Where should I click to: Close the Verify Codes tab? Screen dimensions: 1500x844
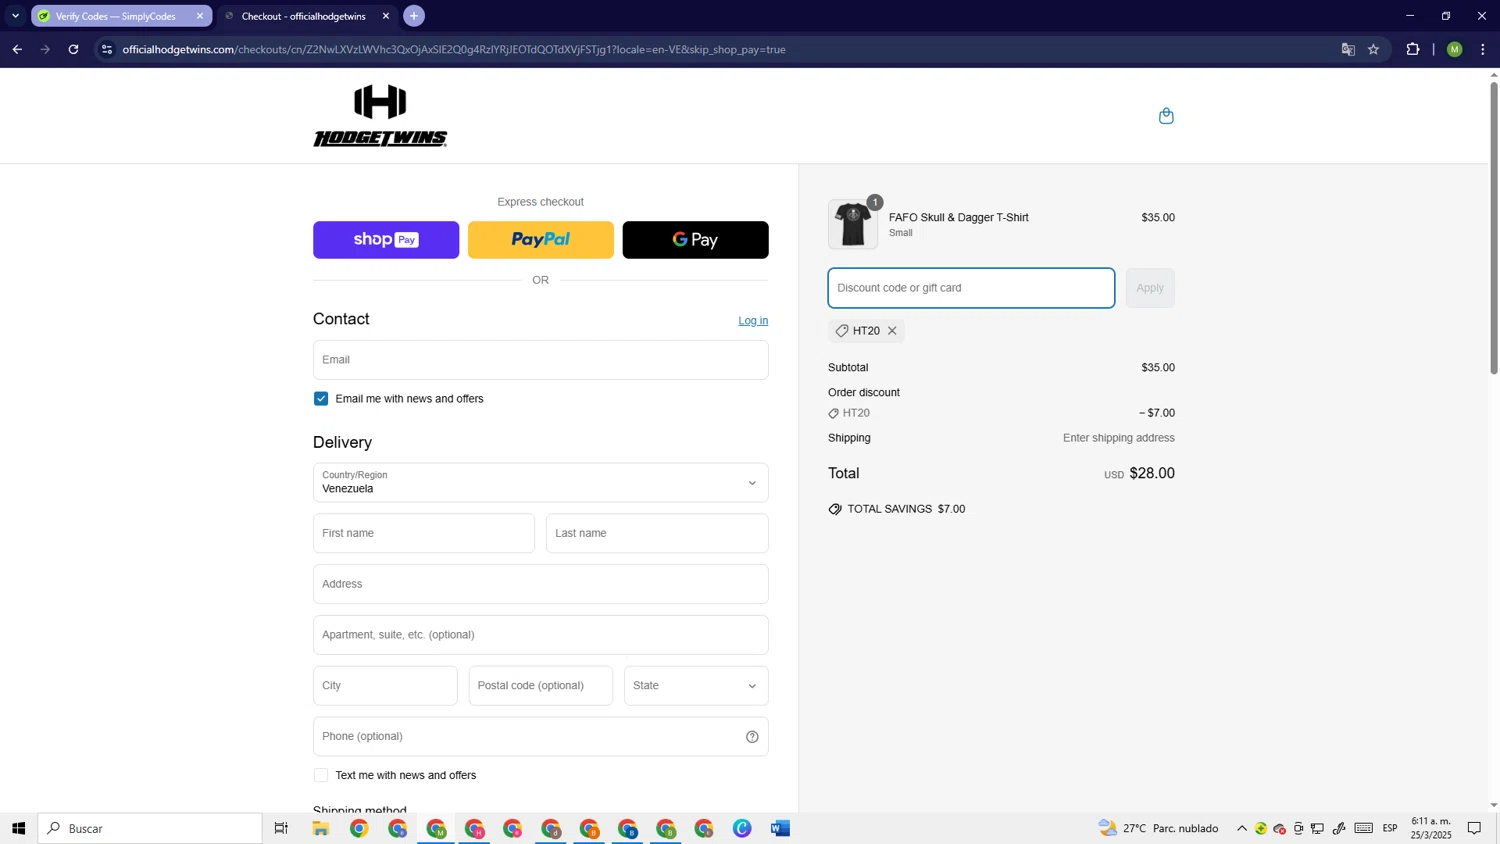click(200, 16)
